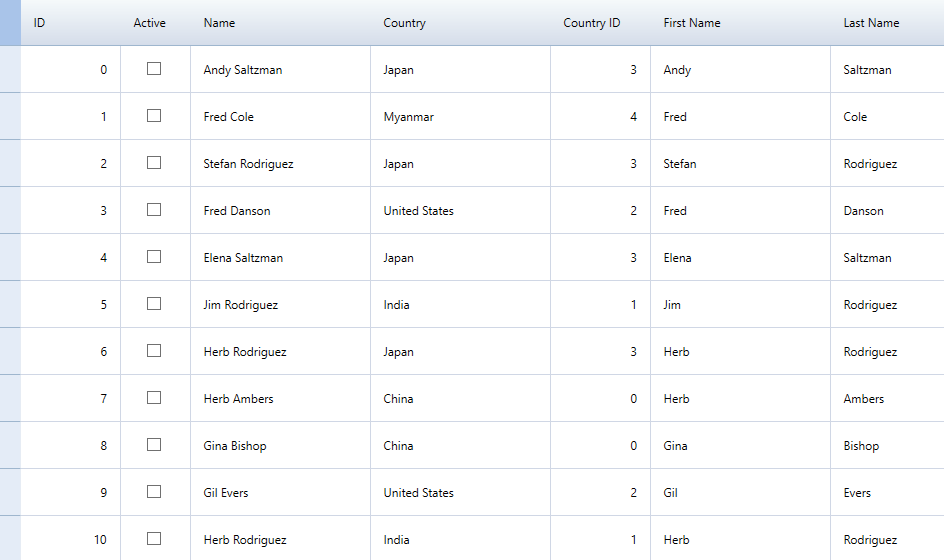This screenshot has width=944, height=560.
Task: Check Active box in row ID 10
Action: [x=154, y=539]
